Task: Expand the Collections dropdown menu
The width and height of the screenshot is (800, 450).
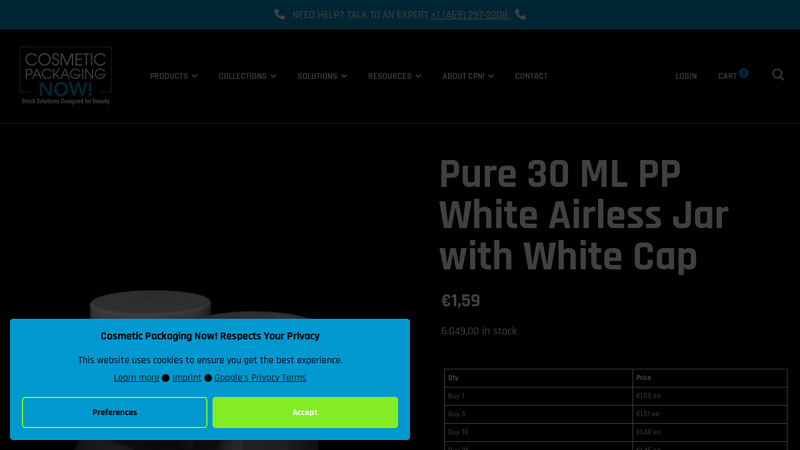Action: pos(247,76)
